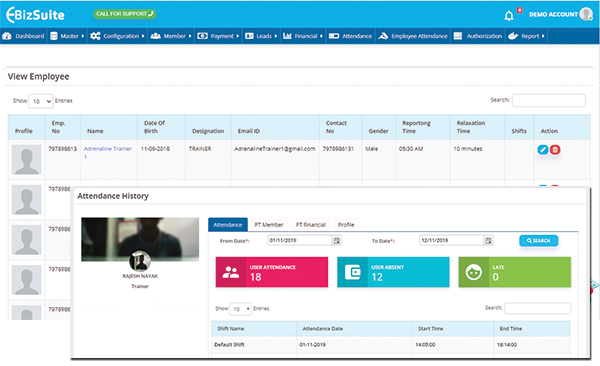Viewport: 600px width, 366px height.
Task: Click the Call For Support button
Action: (x=124, y=14)
